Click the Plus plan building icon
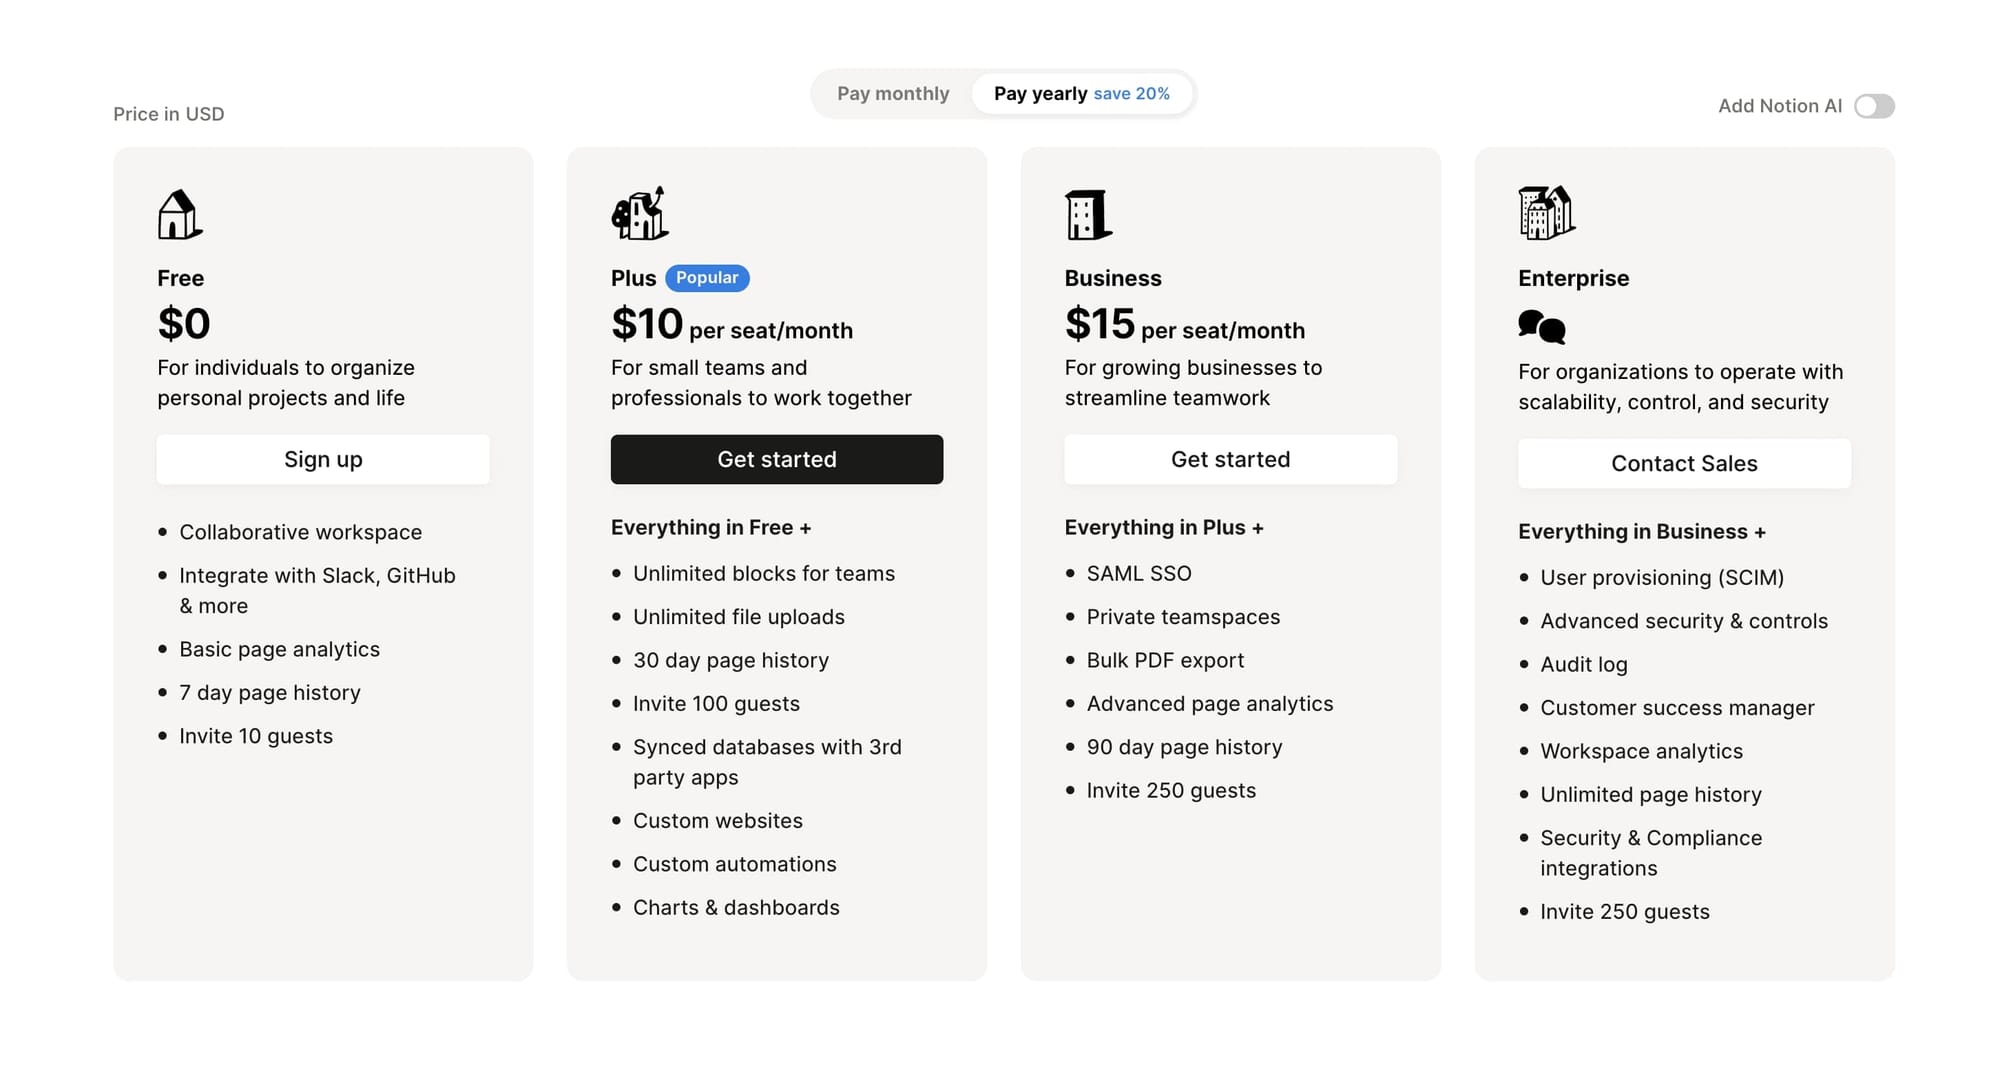2000x1065 pixels. tap(639, 213)
